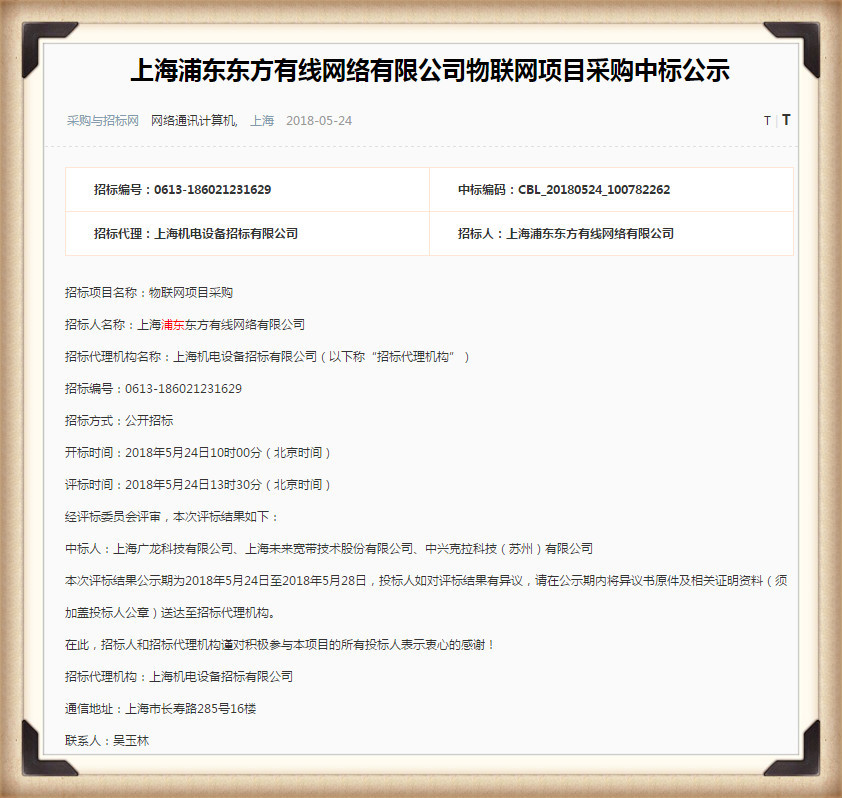The height and width of the screenshot is (798, 842).
Task: Click winner name 上海广龙科技有限公司
Action: [x=173, y=548]
